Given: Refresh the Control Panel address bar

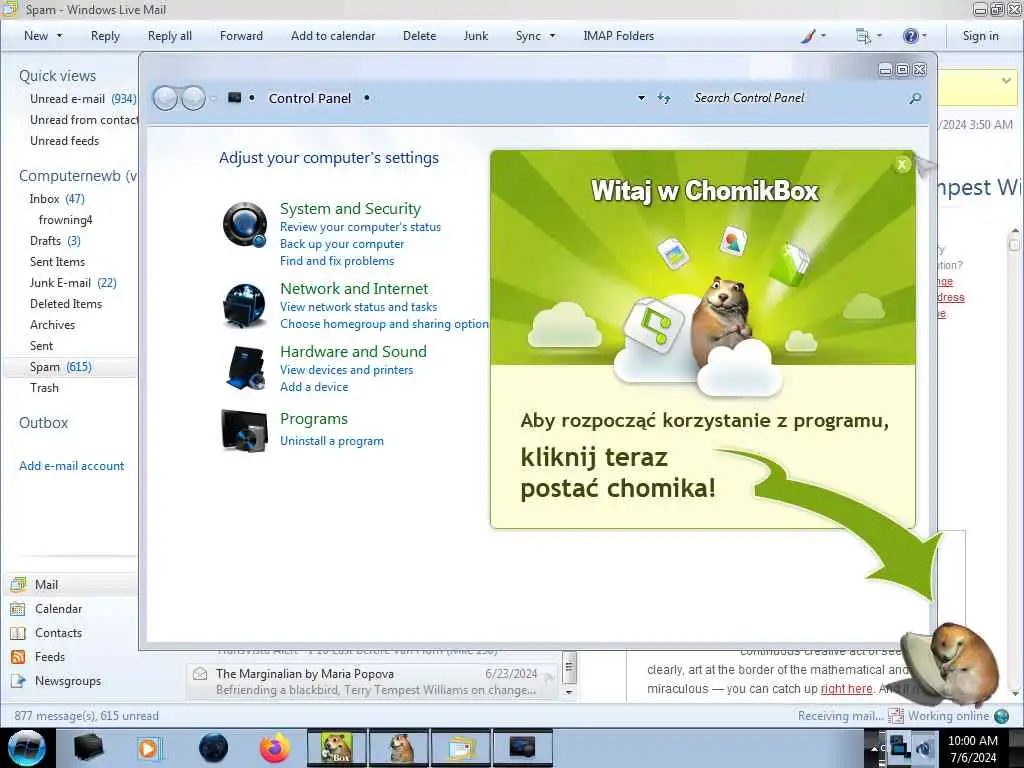Looking at the screenshot, I should (664, 99).
